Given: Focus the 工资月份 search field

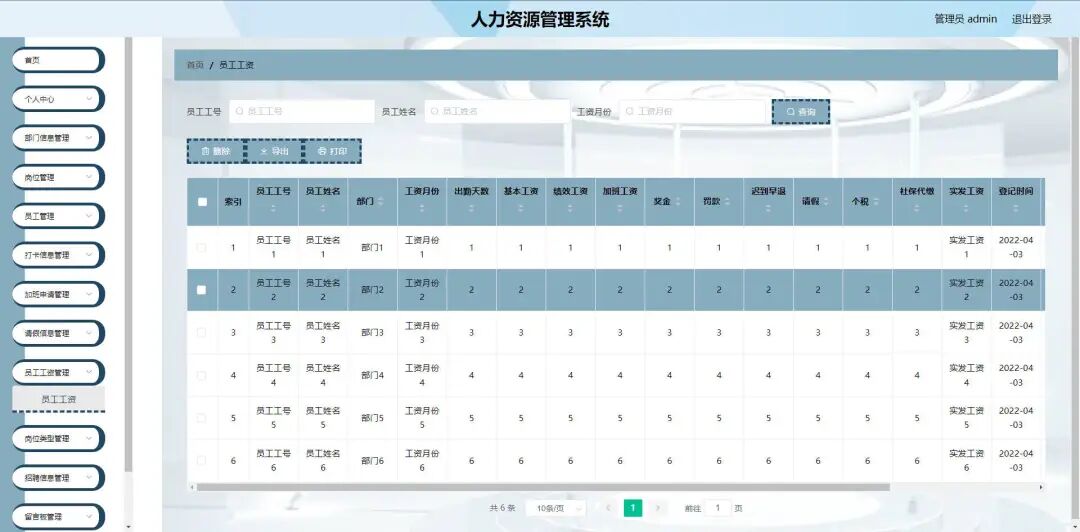Looking at the screenshot, I should [692, 111].
